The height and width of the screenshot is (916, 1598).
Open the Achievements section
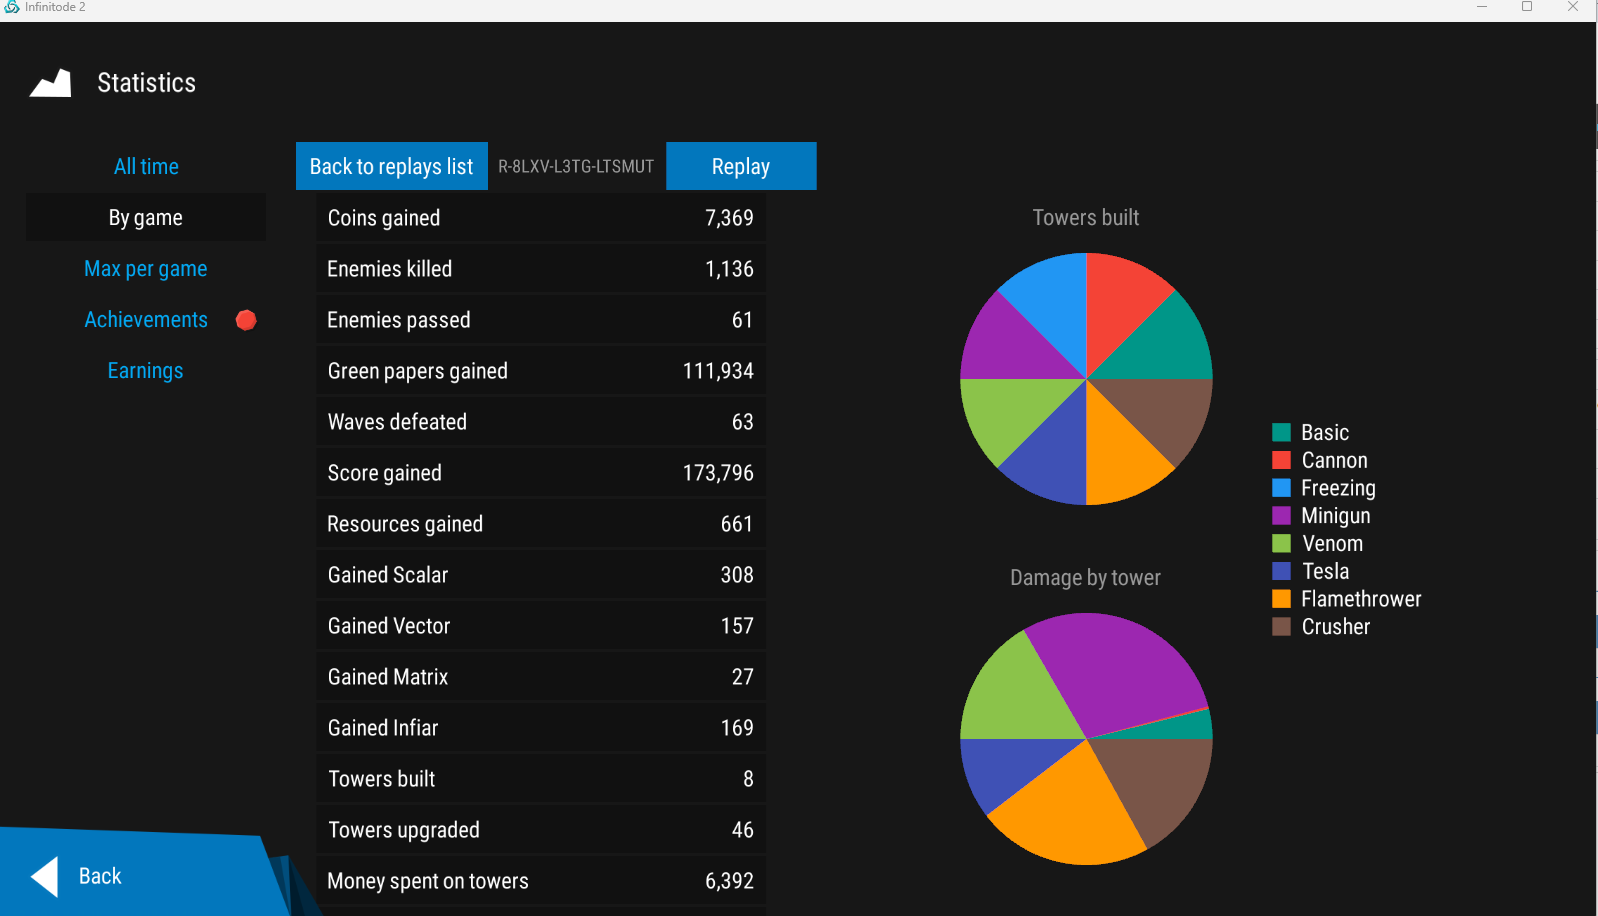tap(146, 320)
